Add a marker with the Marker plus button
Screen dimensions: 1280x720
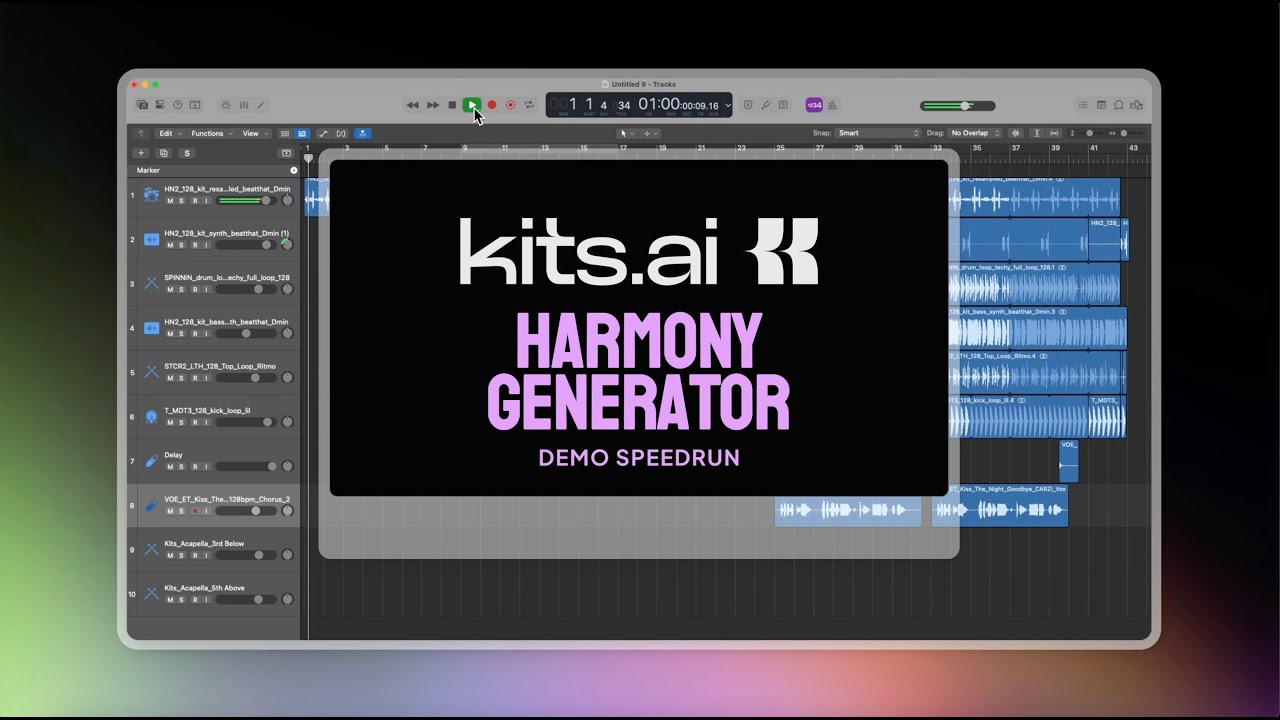(293, 170)
